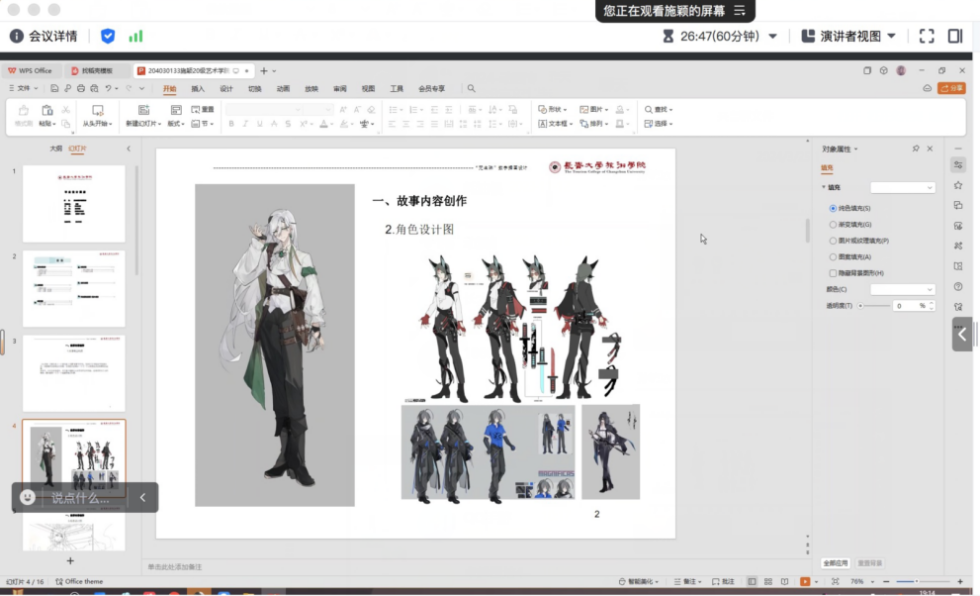Open 会议详情 meeting details
Viewport: 980px width, 596px height.
tap(44, 36)
